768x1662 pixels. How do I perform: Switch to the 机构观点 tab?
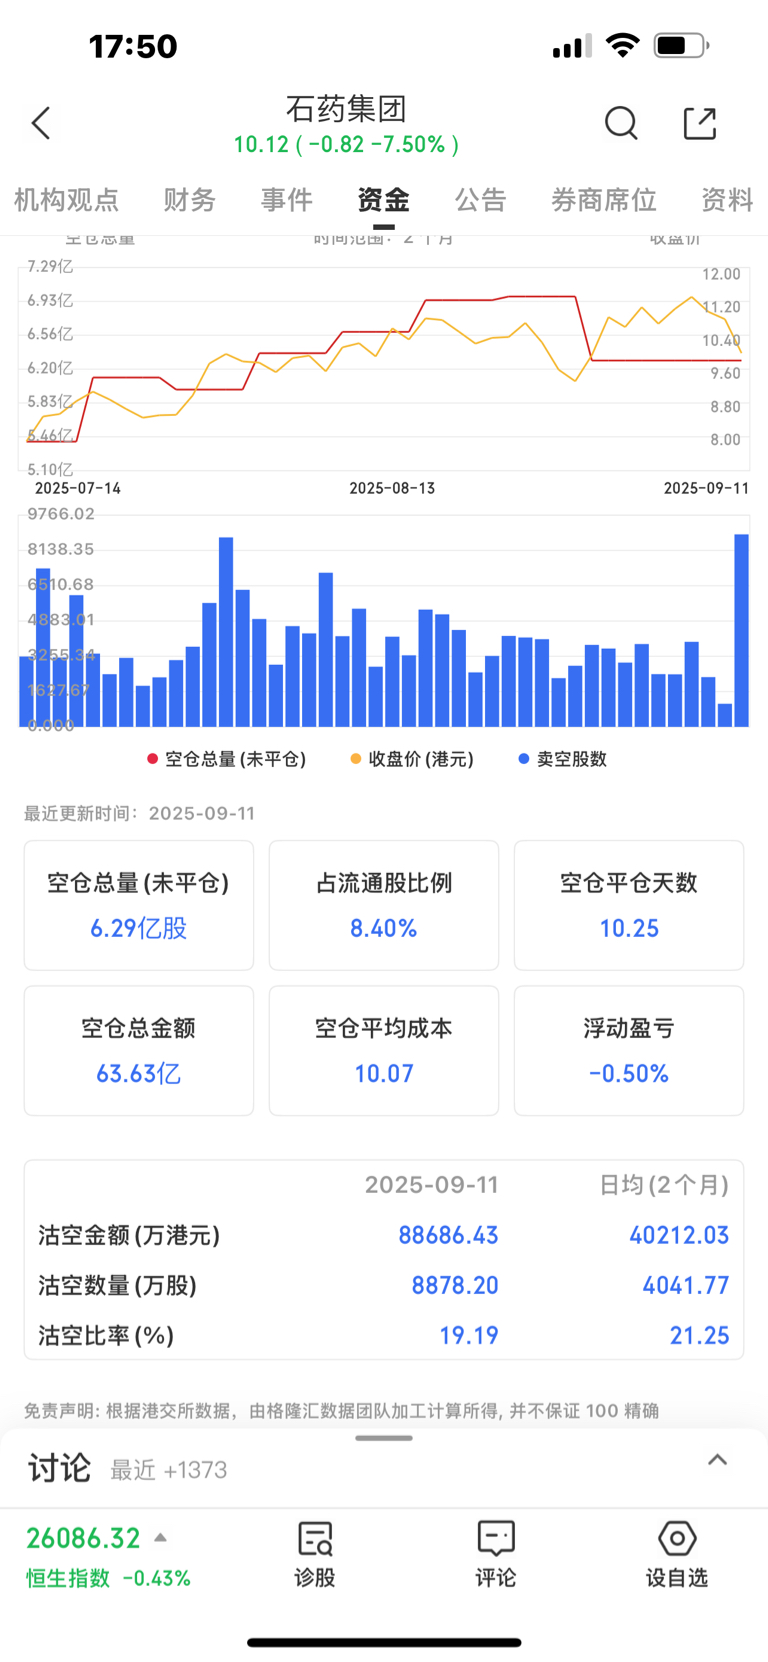click(66, 200)
